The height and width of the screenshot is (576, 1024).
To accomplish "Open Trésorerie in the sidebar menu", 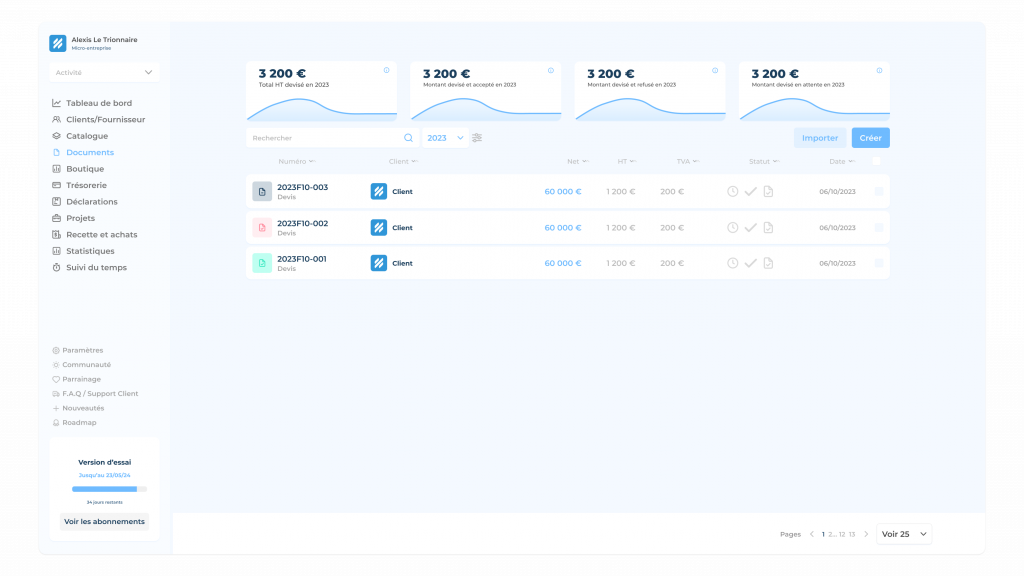I will coord(86,185).
